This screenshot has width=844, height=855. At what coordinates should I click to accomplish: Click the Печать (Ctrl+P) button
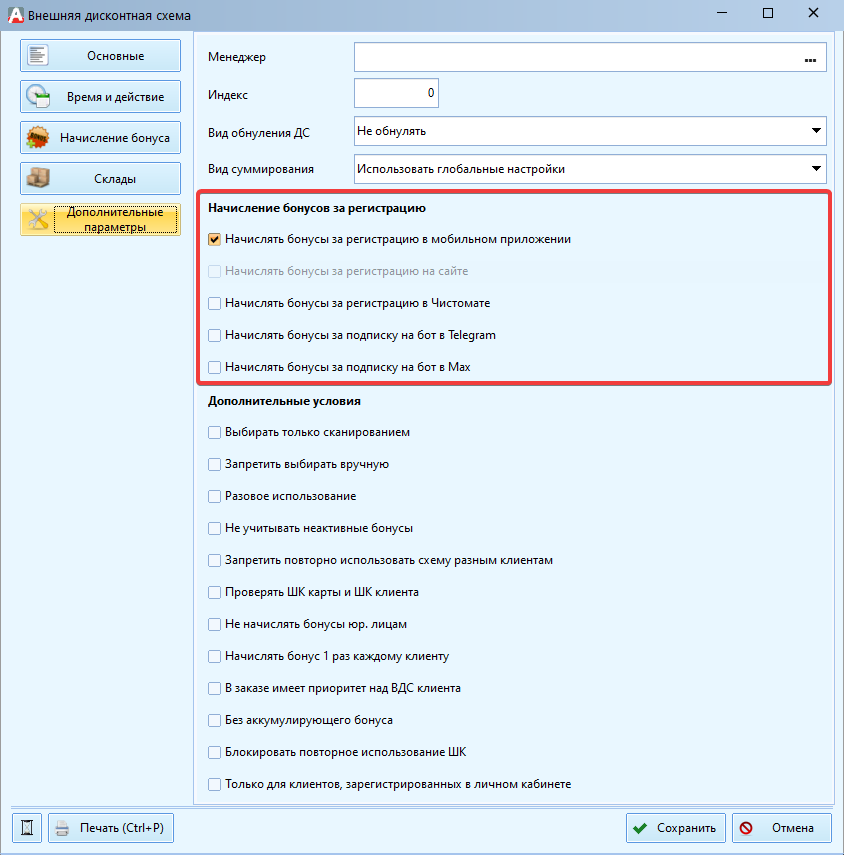click(x=111, y=828)
